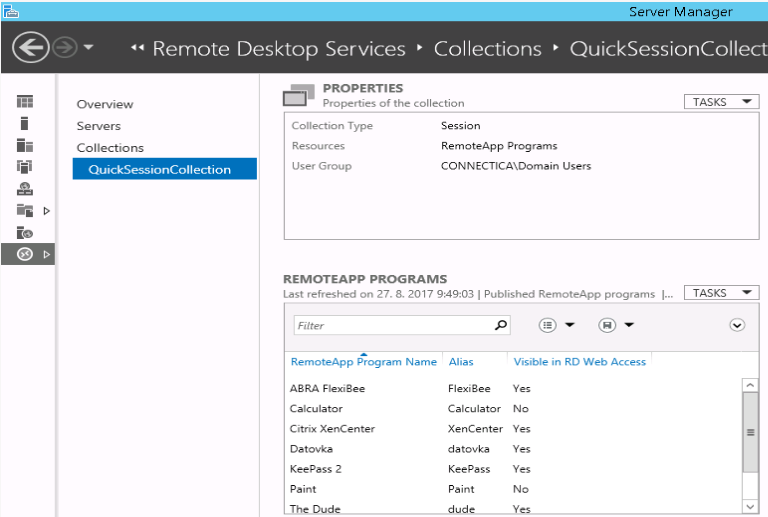Sort by Visible in RD Web Access column

click(x=579, y=362)
